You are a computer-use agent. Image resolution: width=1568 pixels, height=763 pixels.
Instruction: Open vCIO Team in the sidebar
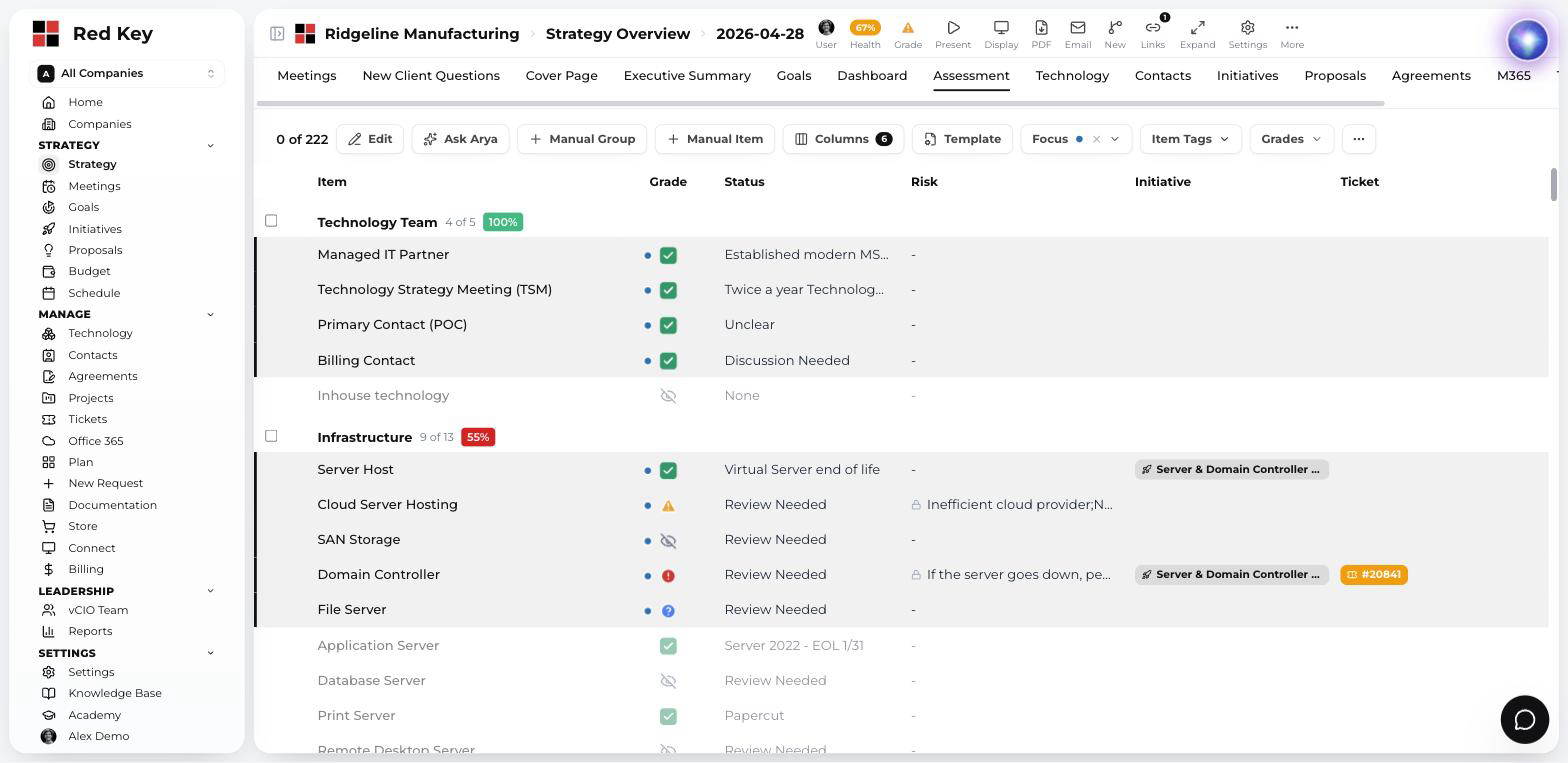(98, 610)
